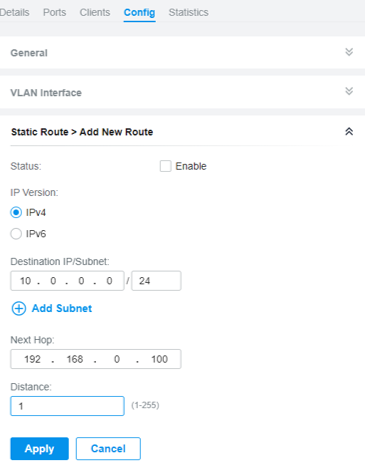Image resolution: width=365 pixels, height=474 pixels.
Task: Click the plus icon beside Add Subnet
Action: 19,308
